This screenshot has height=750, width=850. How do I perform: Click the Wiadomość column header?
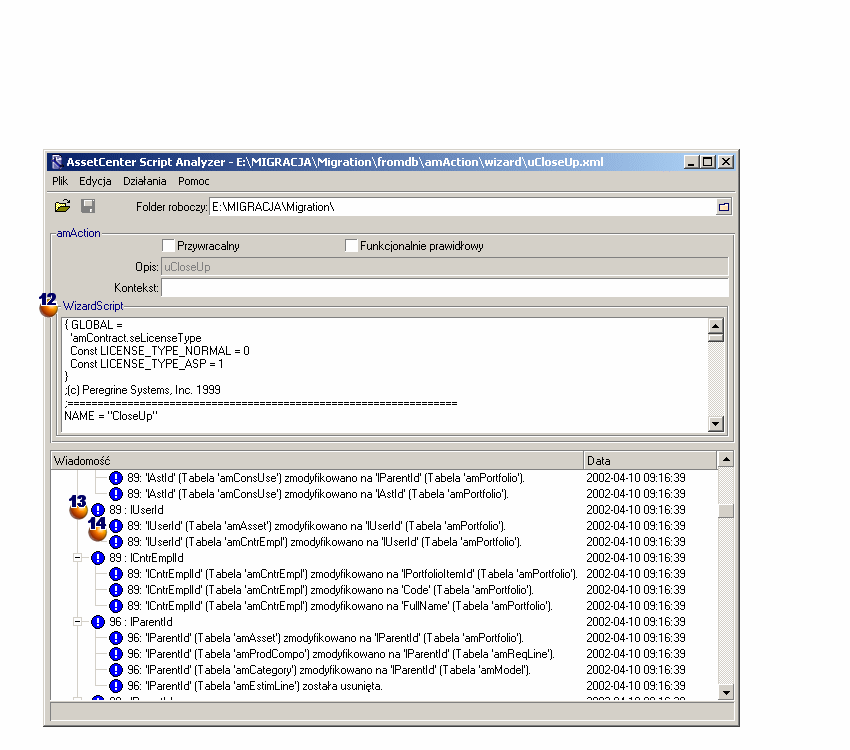point(317,461)
